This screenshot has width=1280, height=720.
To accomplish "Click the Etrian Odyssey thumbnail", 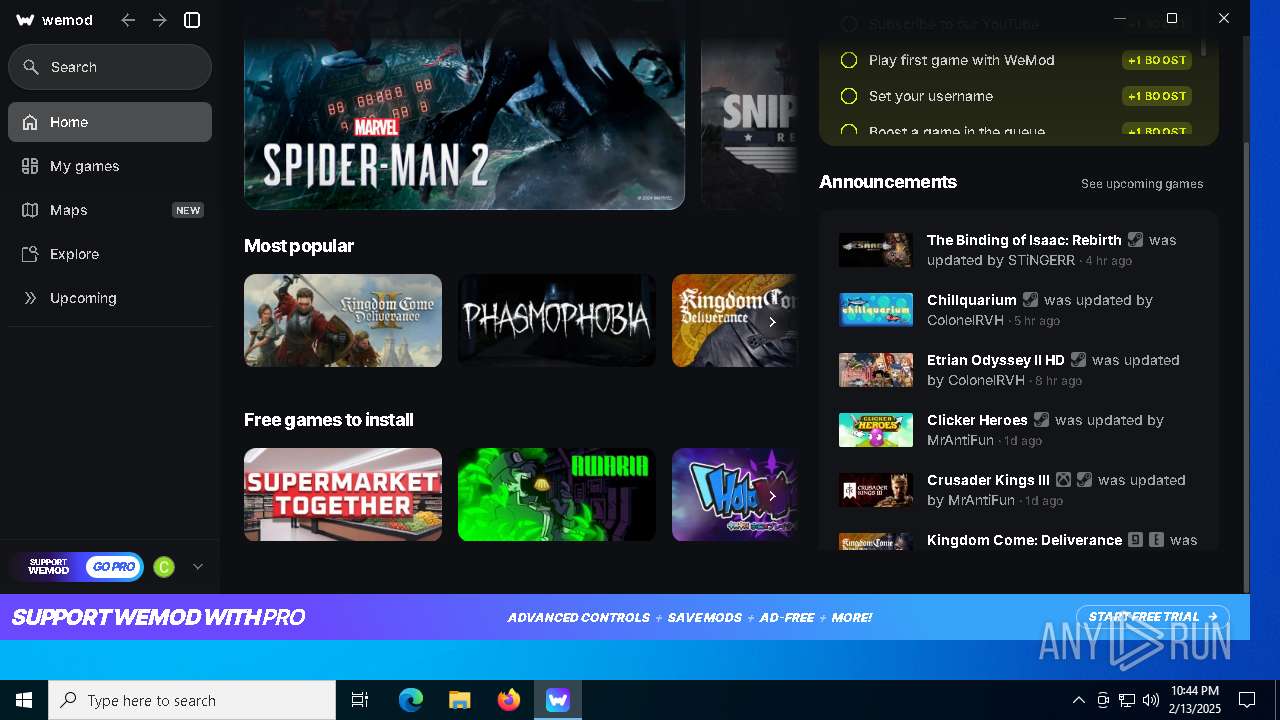I will click(x=876, y=370).
